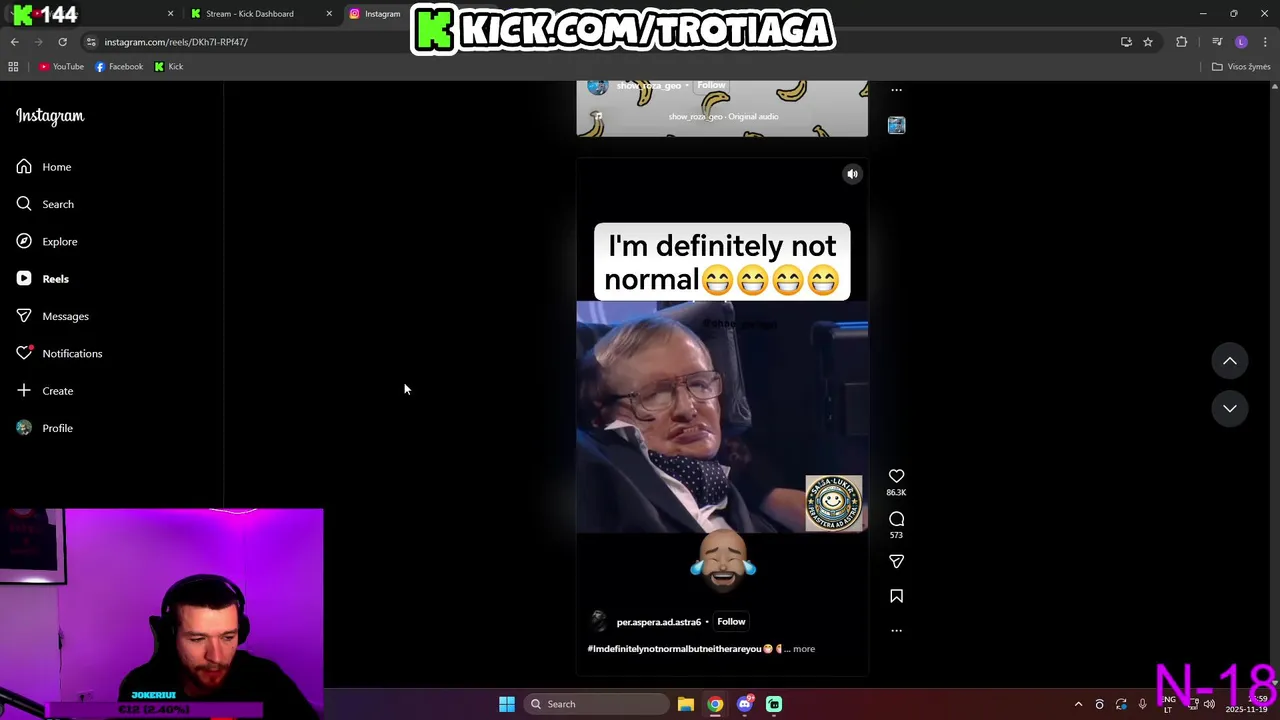
Task: Click the taskbar Search box
Action: (x=596, y=704)
